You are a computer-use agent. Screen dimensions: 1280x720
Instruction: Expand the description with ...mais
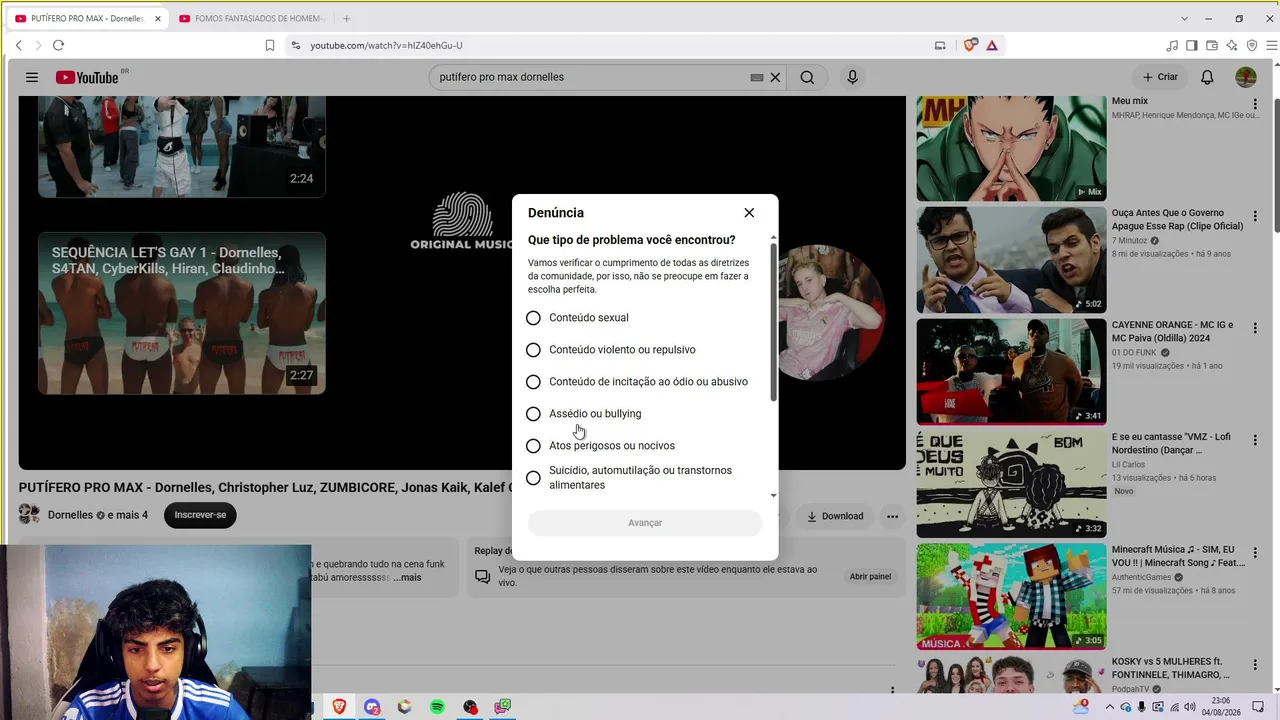coord(407,578)
